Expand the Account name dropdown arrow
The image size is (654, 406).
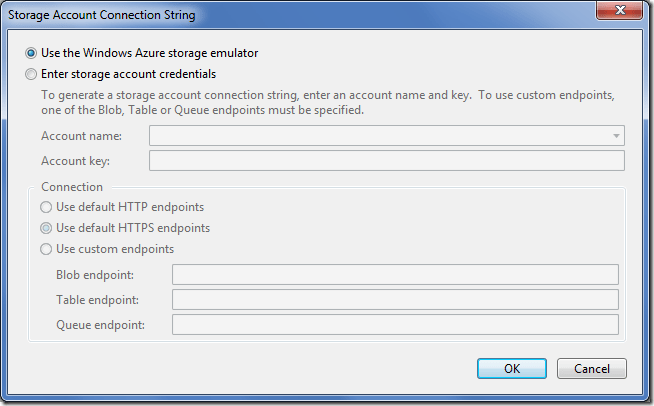pos(615,136)
